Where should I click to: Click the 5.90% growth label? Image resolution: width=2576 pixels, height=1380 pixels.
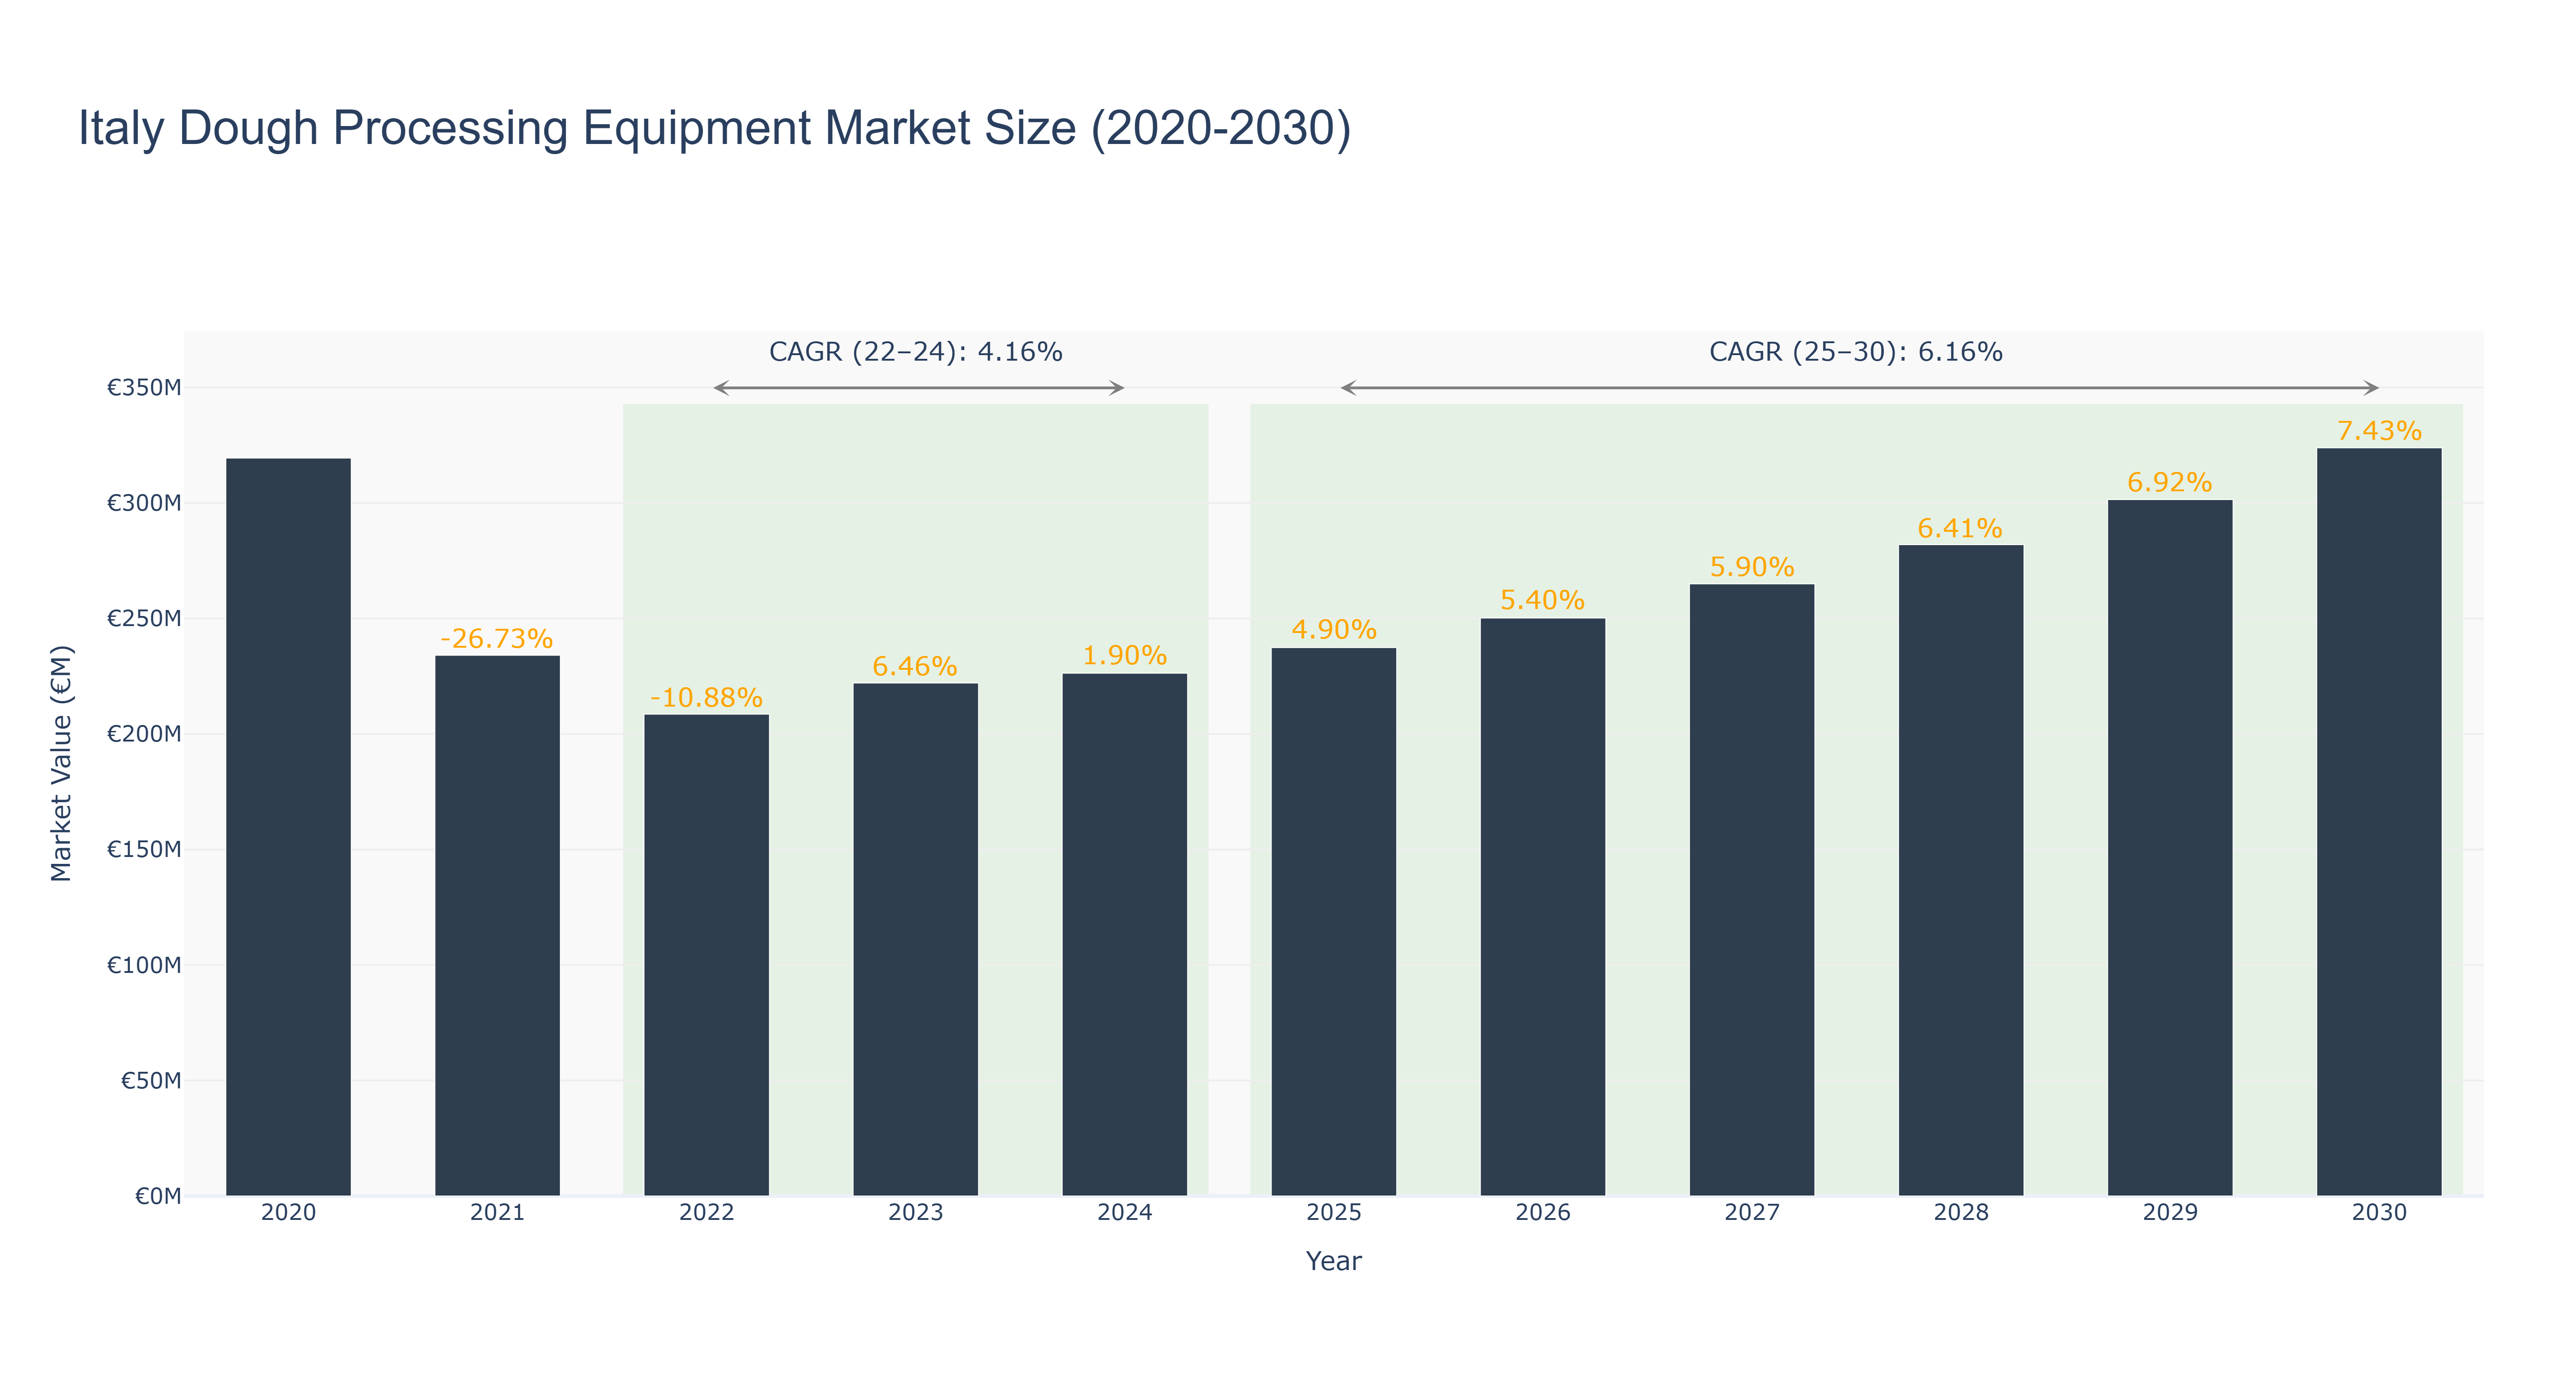point(1751,568)
